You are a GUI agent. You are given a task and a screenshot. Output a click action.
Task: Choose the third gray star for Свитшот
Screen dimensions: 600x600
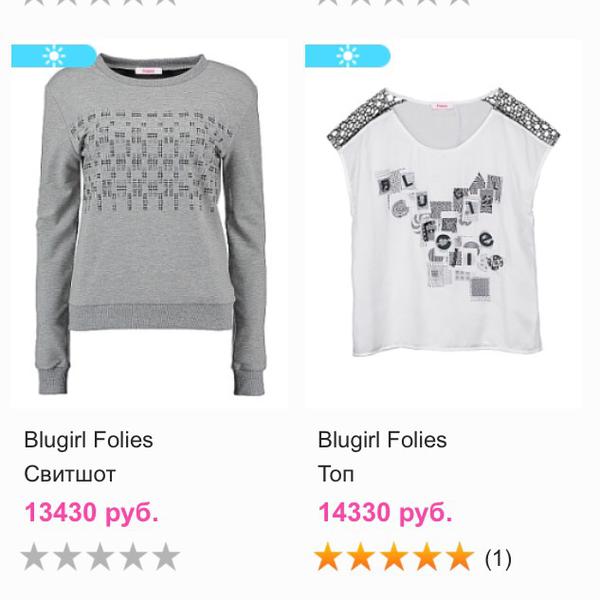100,556
